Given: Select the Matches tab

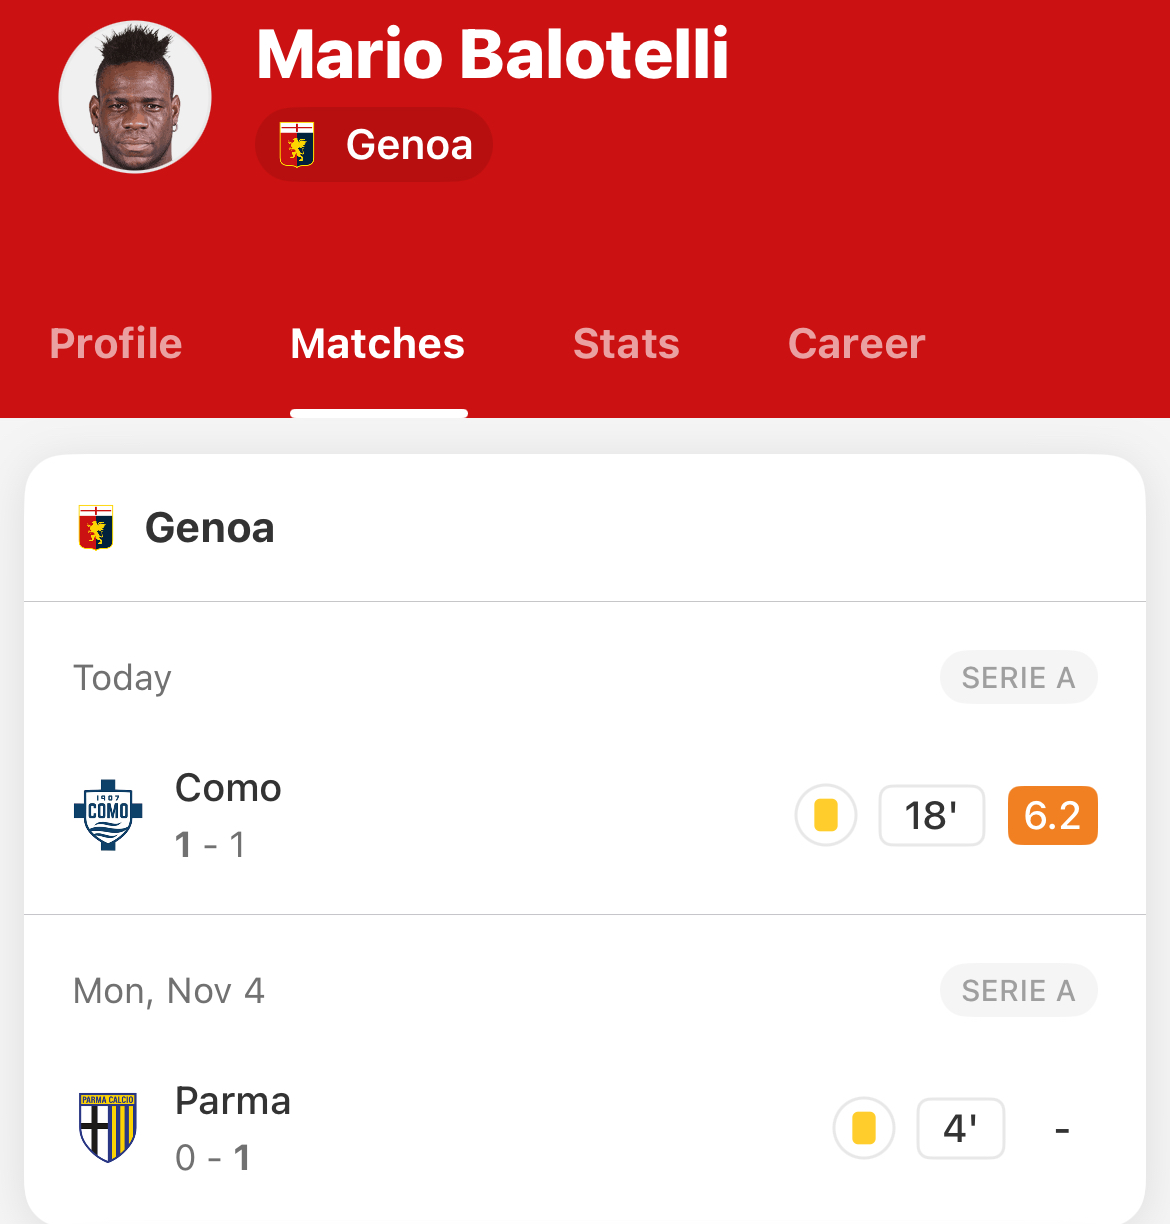Looking at the screenshot, I should (378, 344).
